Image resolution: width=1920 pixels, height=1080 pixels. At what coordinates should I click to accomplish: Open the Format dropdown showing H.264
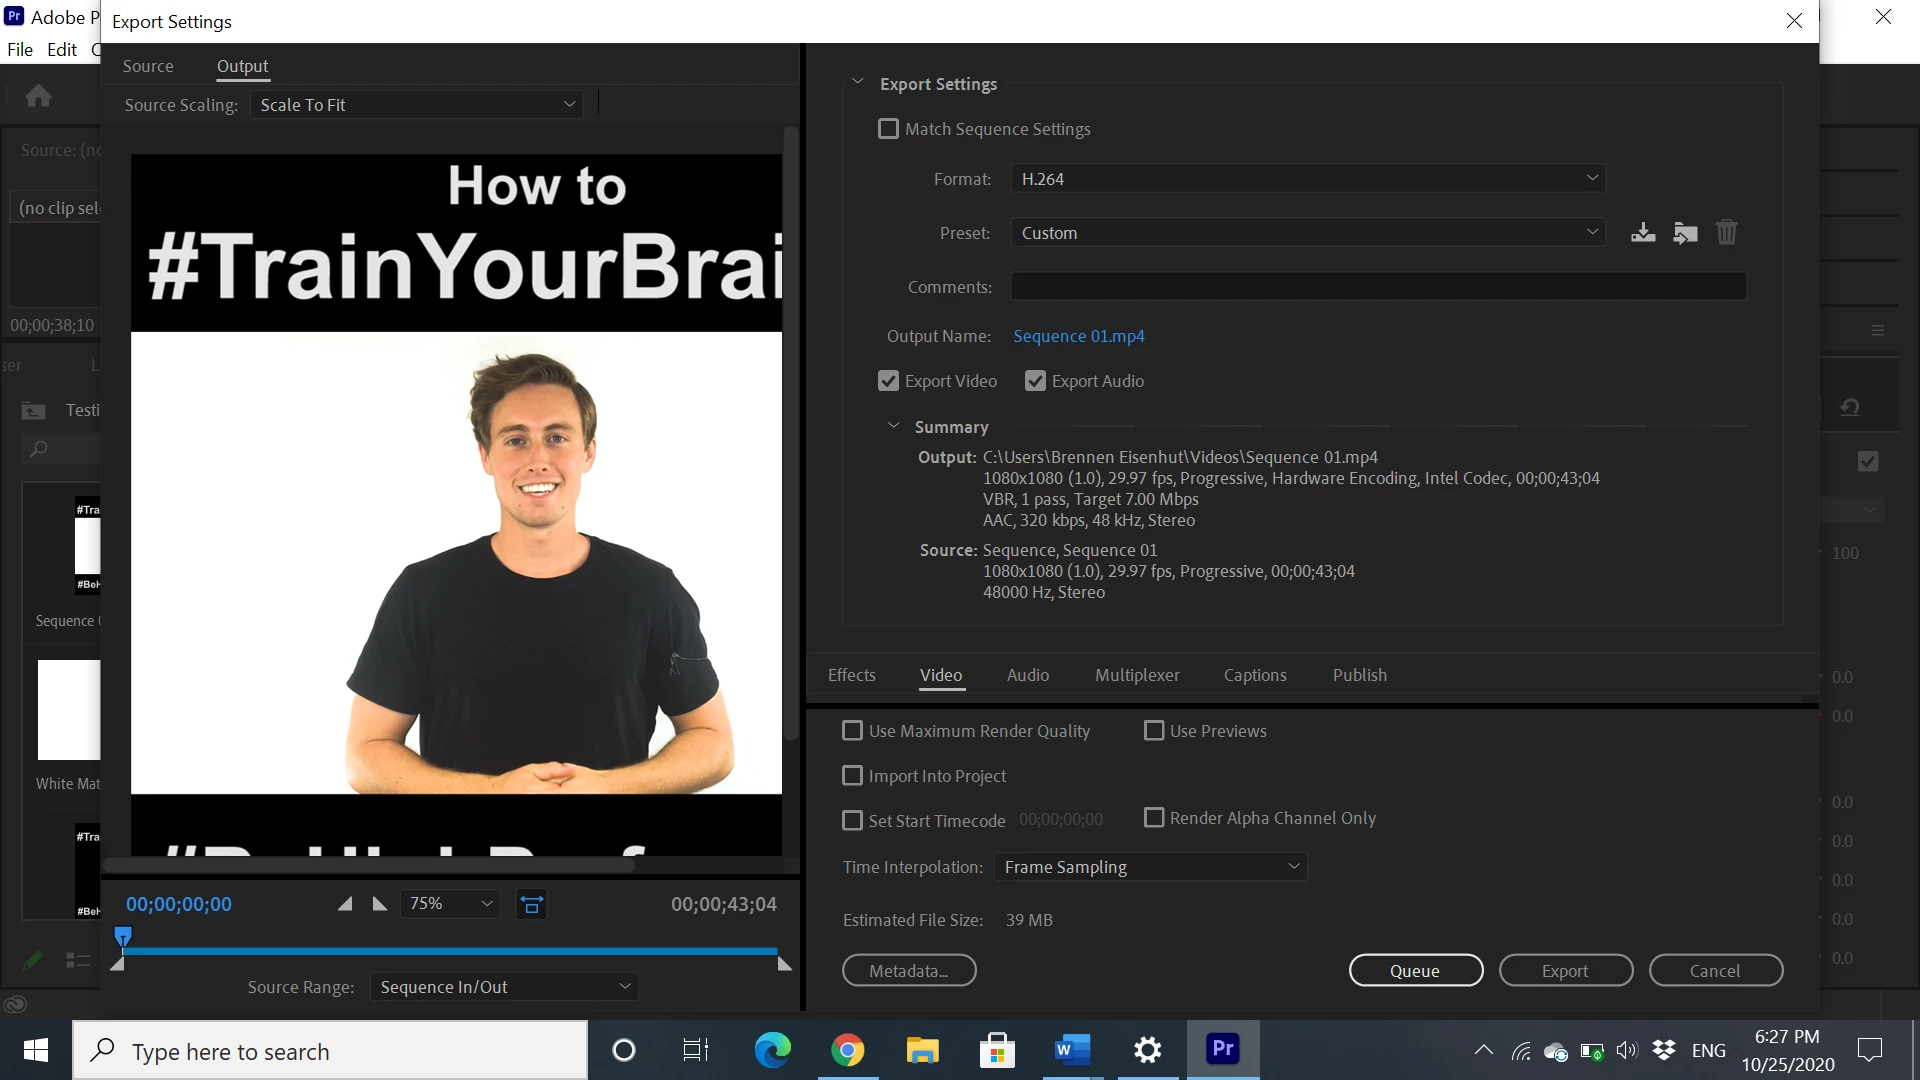[1307, 179]
